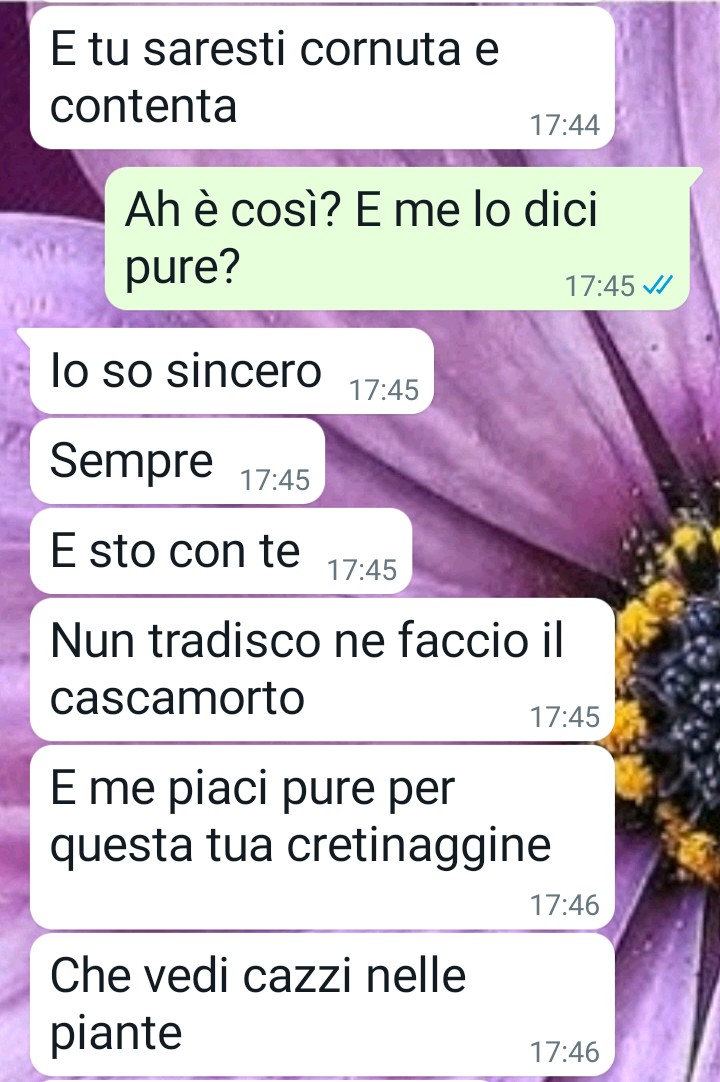Tap the 'Nun tradisco ne faccio il cascamorto' bubble

click(x=322, y=669)
